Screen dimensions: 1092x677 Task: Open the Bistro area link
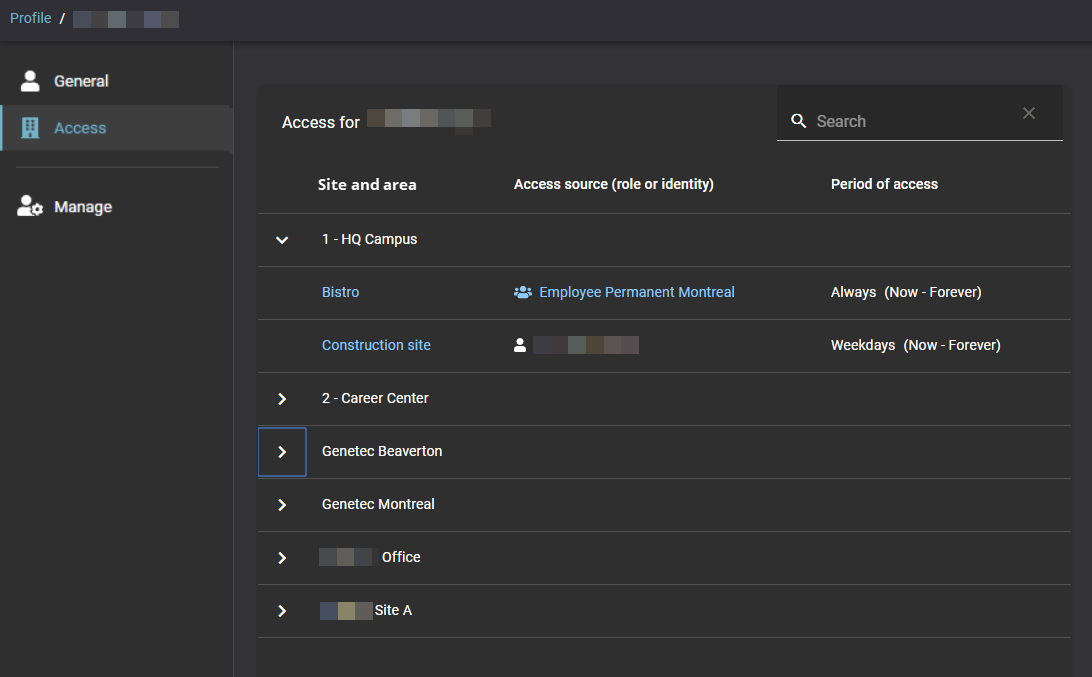click(341, 292)
